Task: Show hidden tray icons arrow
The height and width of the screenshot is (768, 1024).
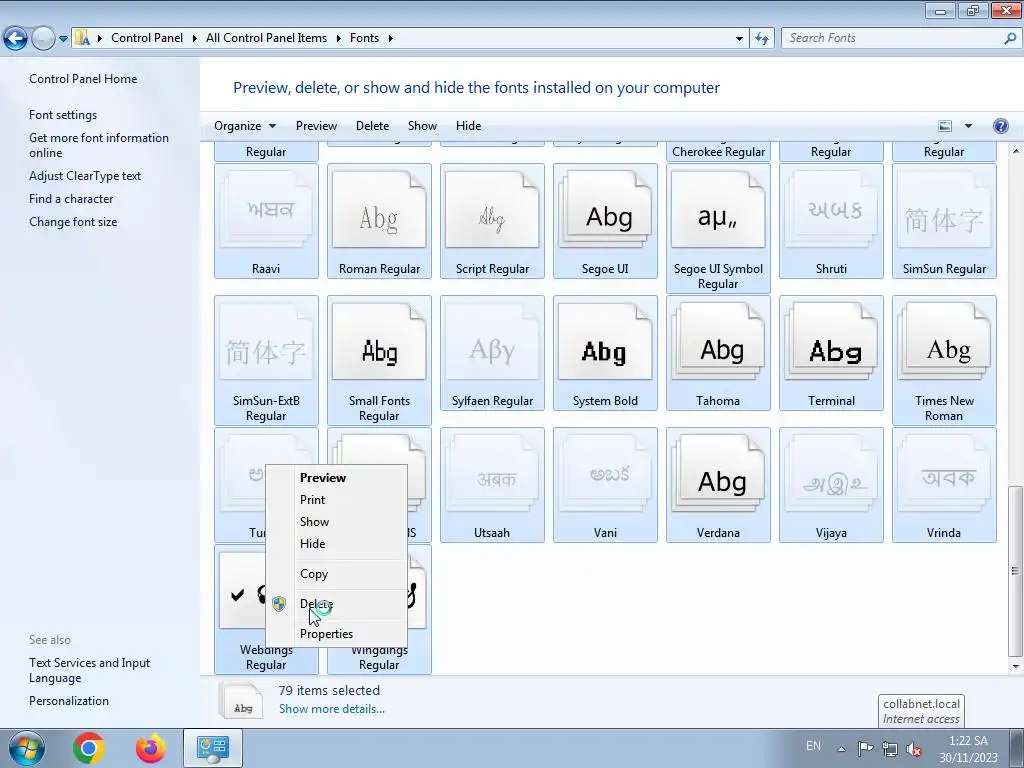Action: [x=841, y=749]
